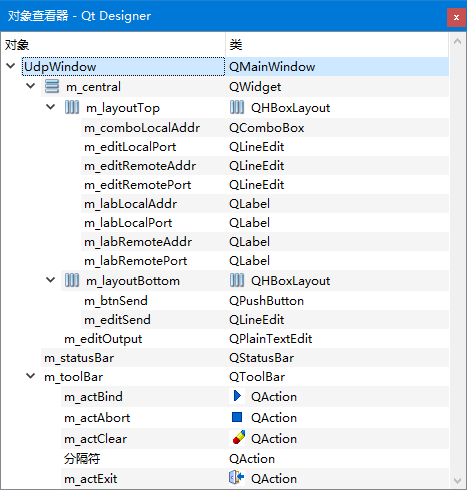Collapse the m_toolBar tree node
Image resolution: width=467 pixels, height=490 pixels.
[31, 376]
